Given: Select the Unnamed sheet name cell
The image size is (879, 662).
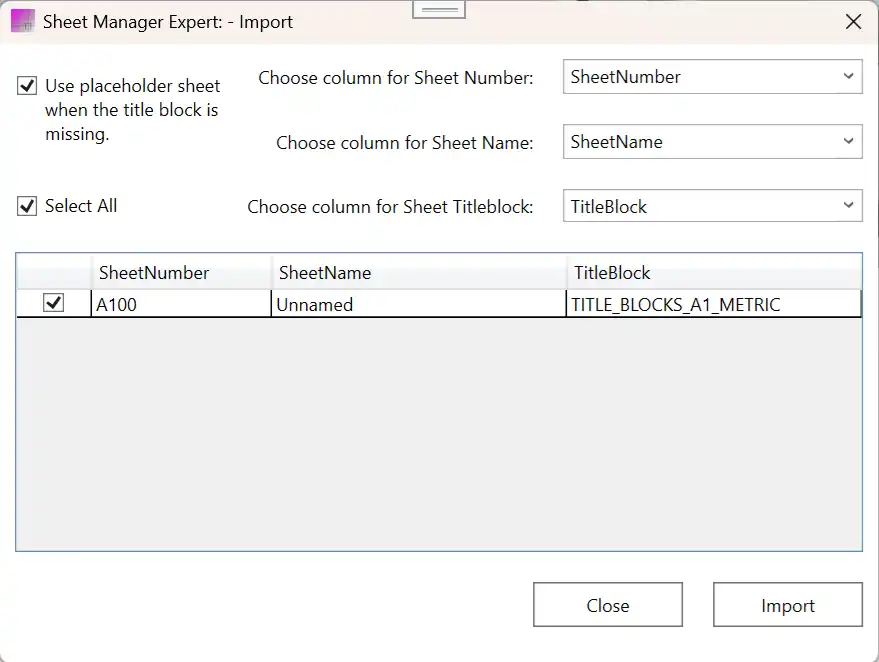Looking at the screenshot, I should pos(417,304).
